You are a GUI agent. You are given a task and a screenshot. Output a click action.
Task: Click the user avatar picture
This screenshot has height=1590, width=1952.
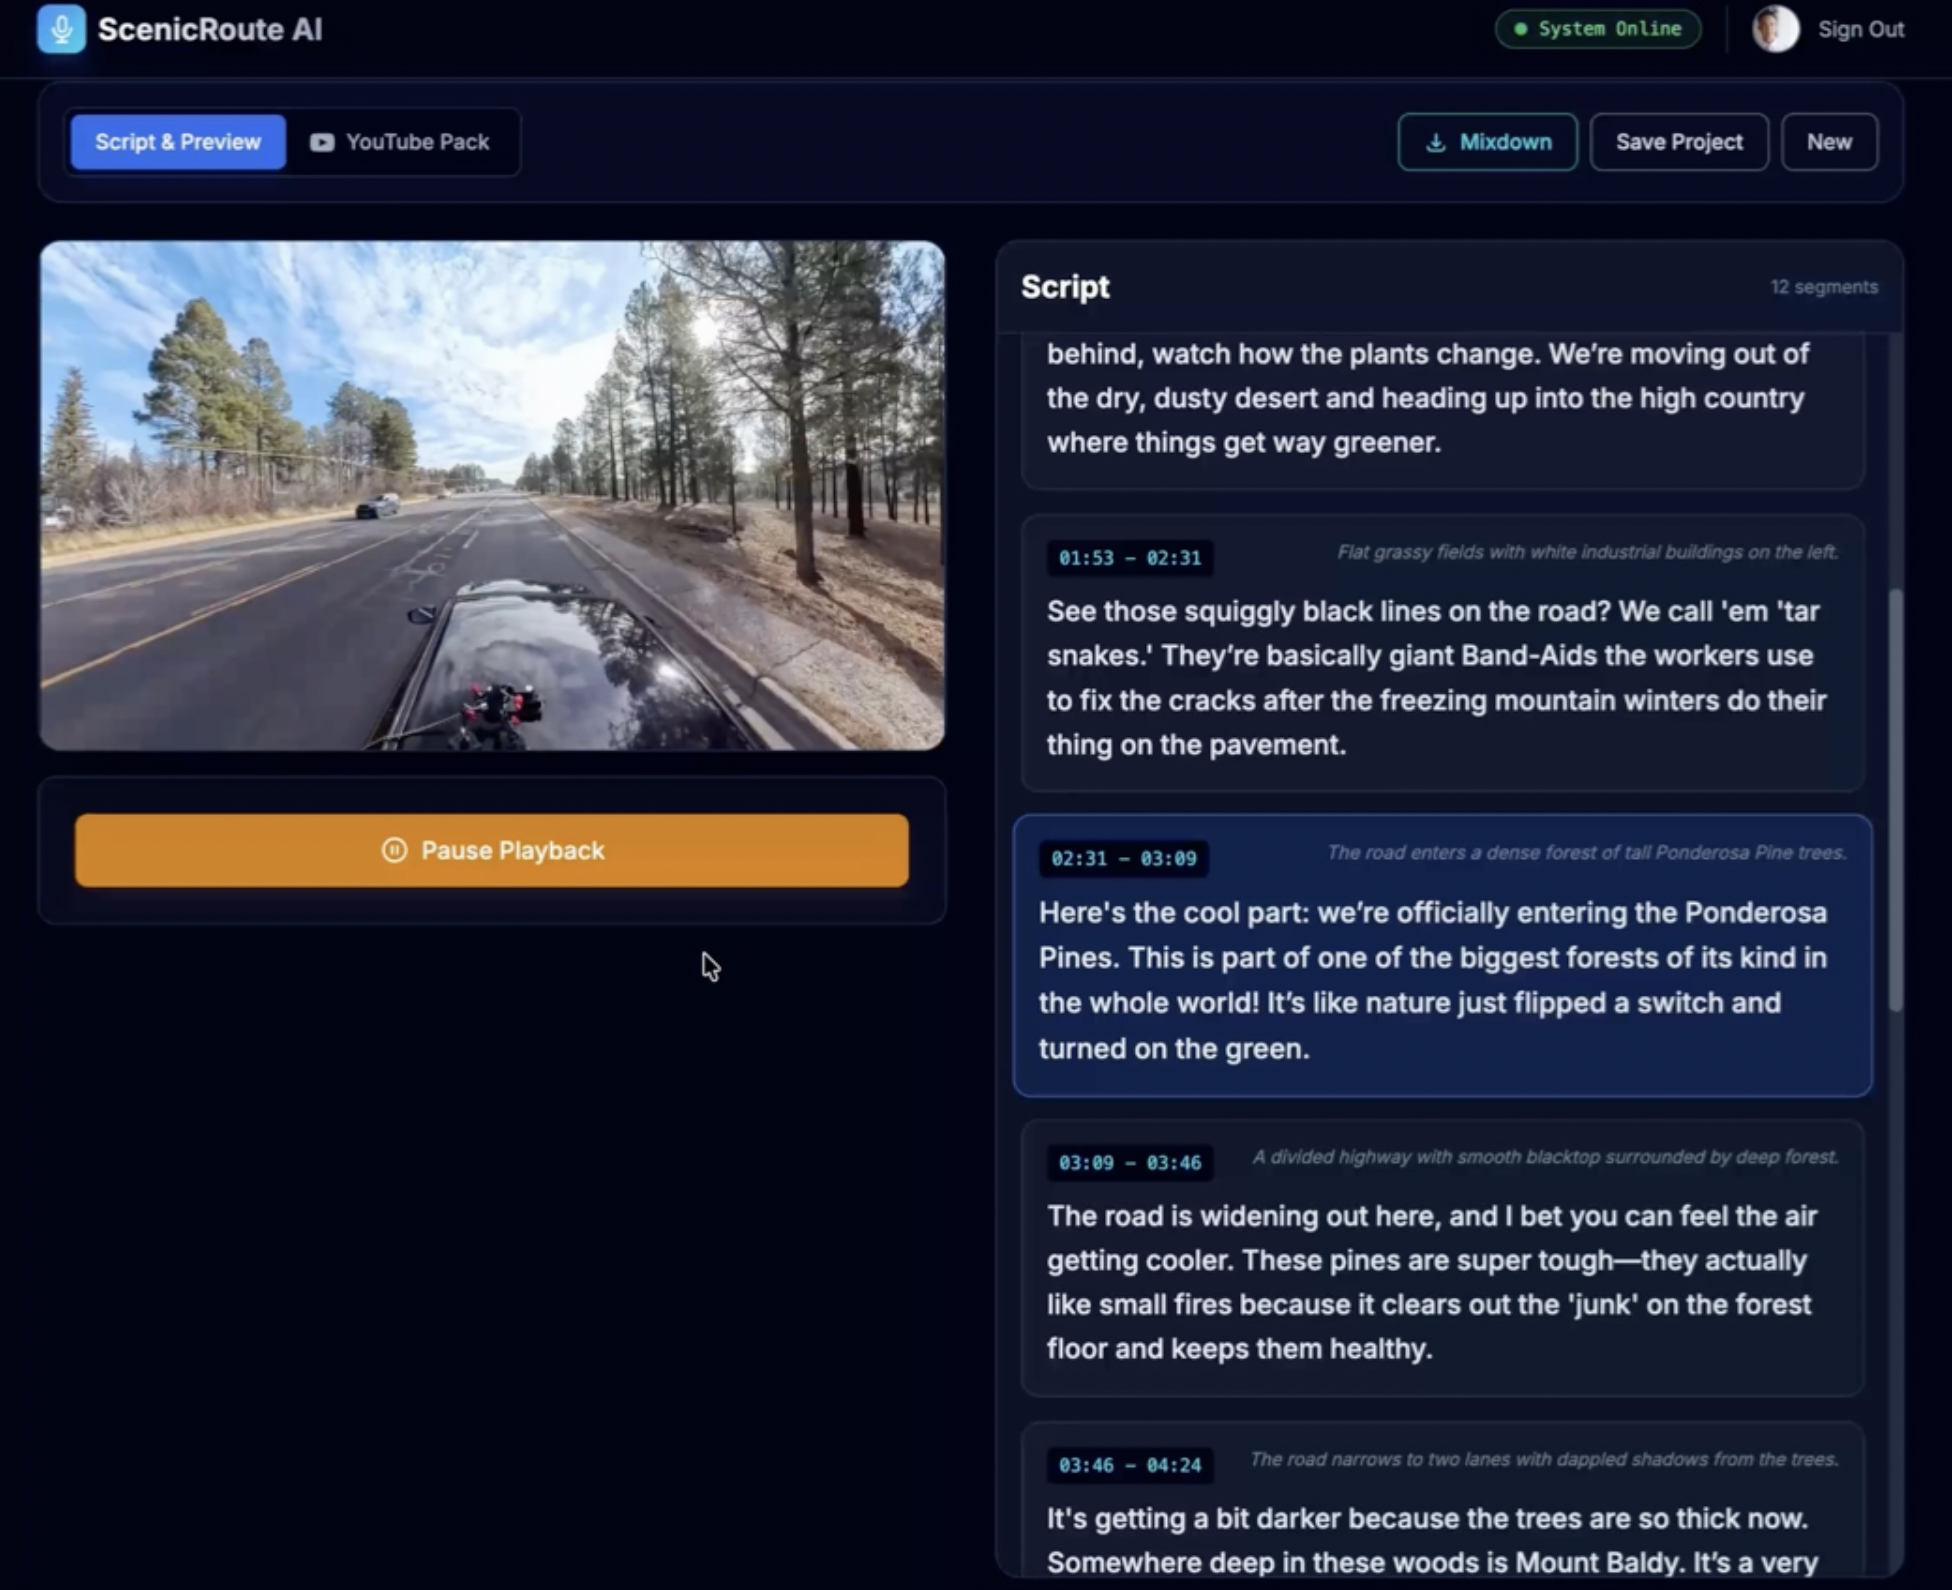pos(1776,29)
